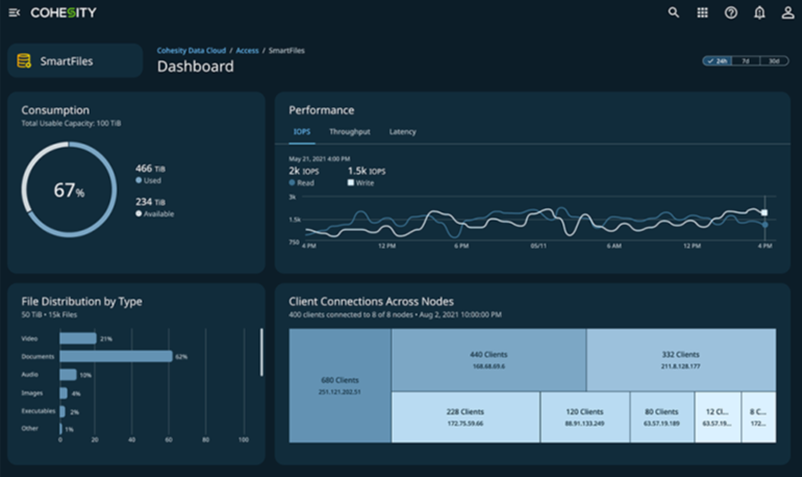The height and width of the screenshot is (477, 802).
Task: Open the user profile icon
Action: (787, 13)
